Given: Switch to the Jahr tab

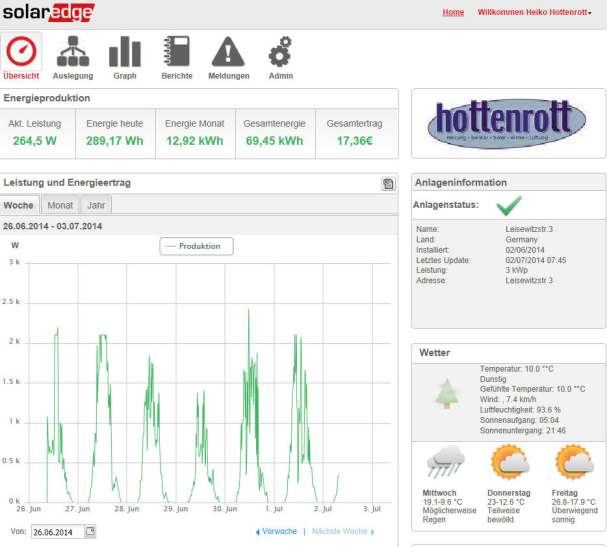Looking at the screenshot, I should tap(97, 205).
